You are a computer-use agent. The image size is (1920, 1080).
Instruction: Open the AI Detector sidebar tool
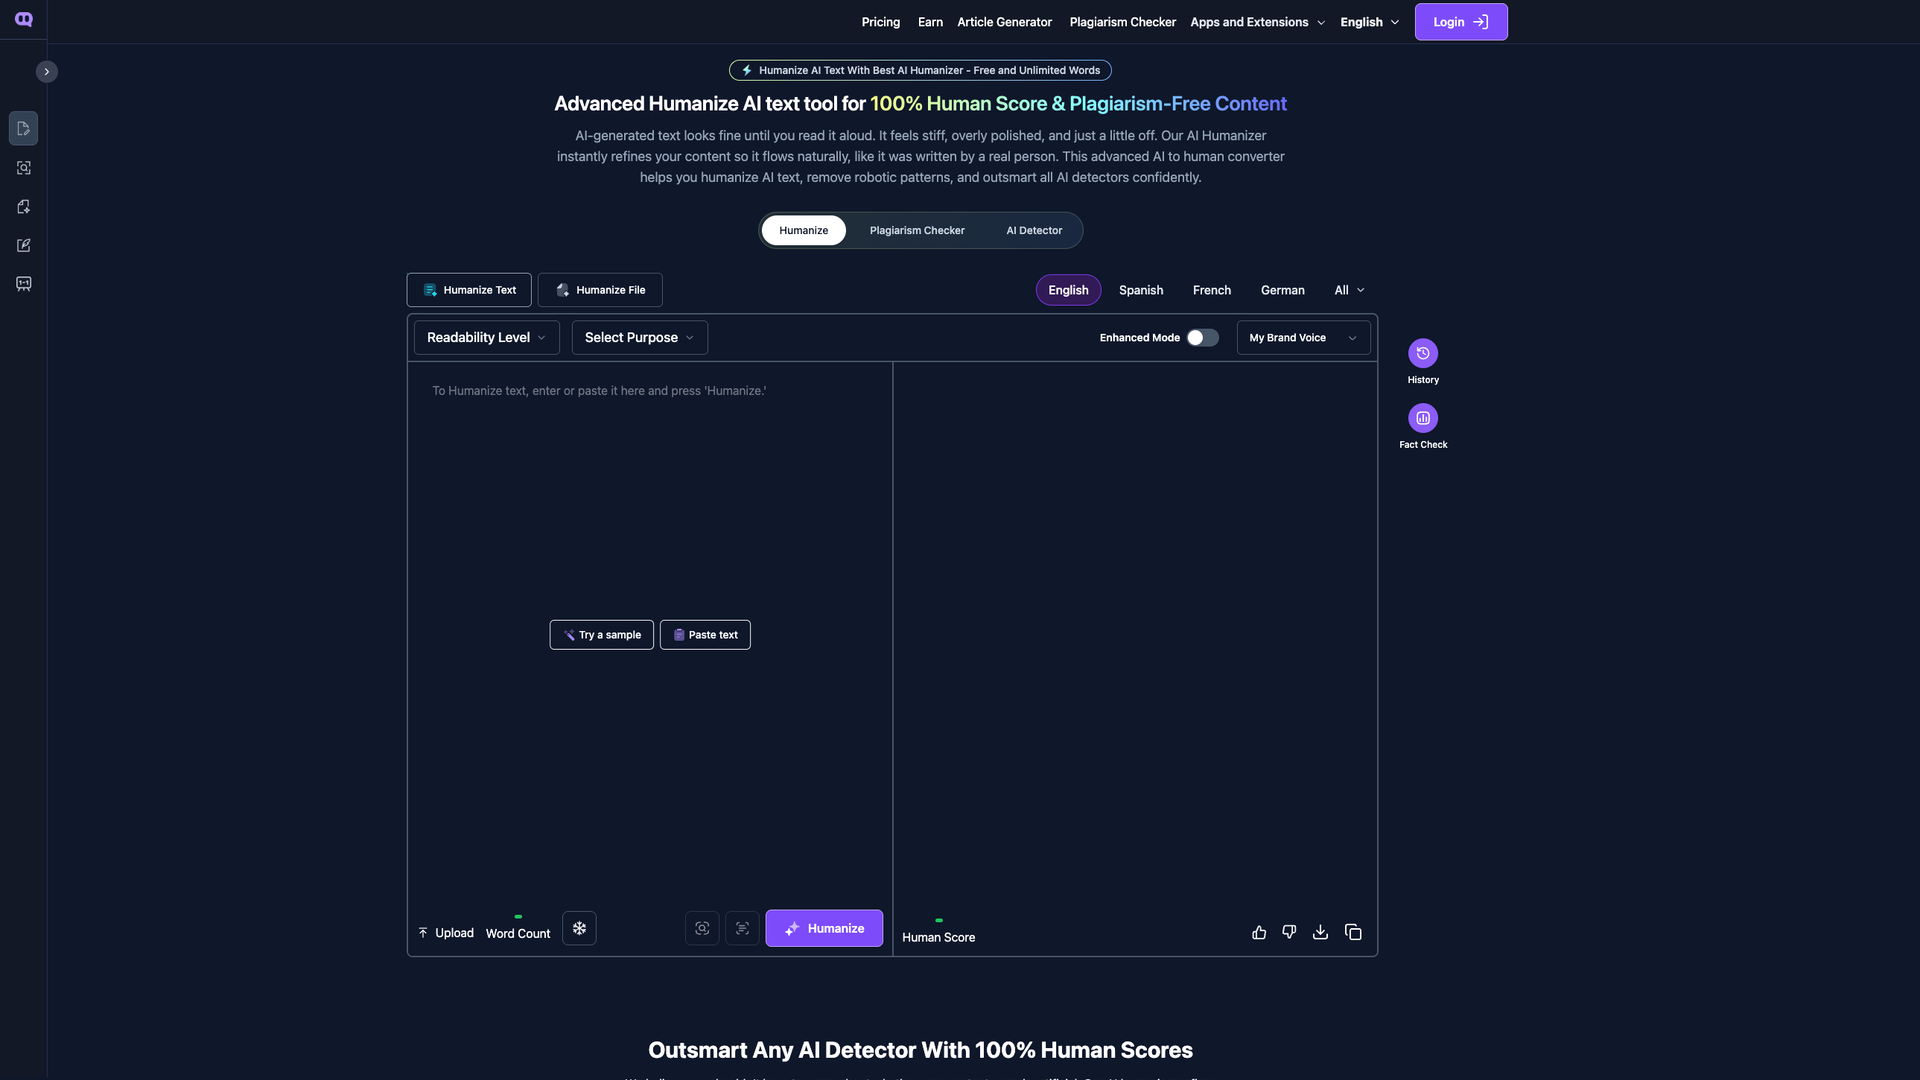point(24,168)
